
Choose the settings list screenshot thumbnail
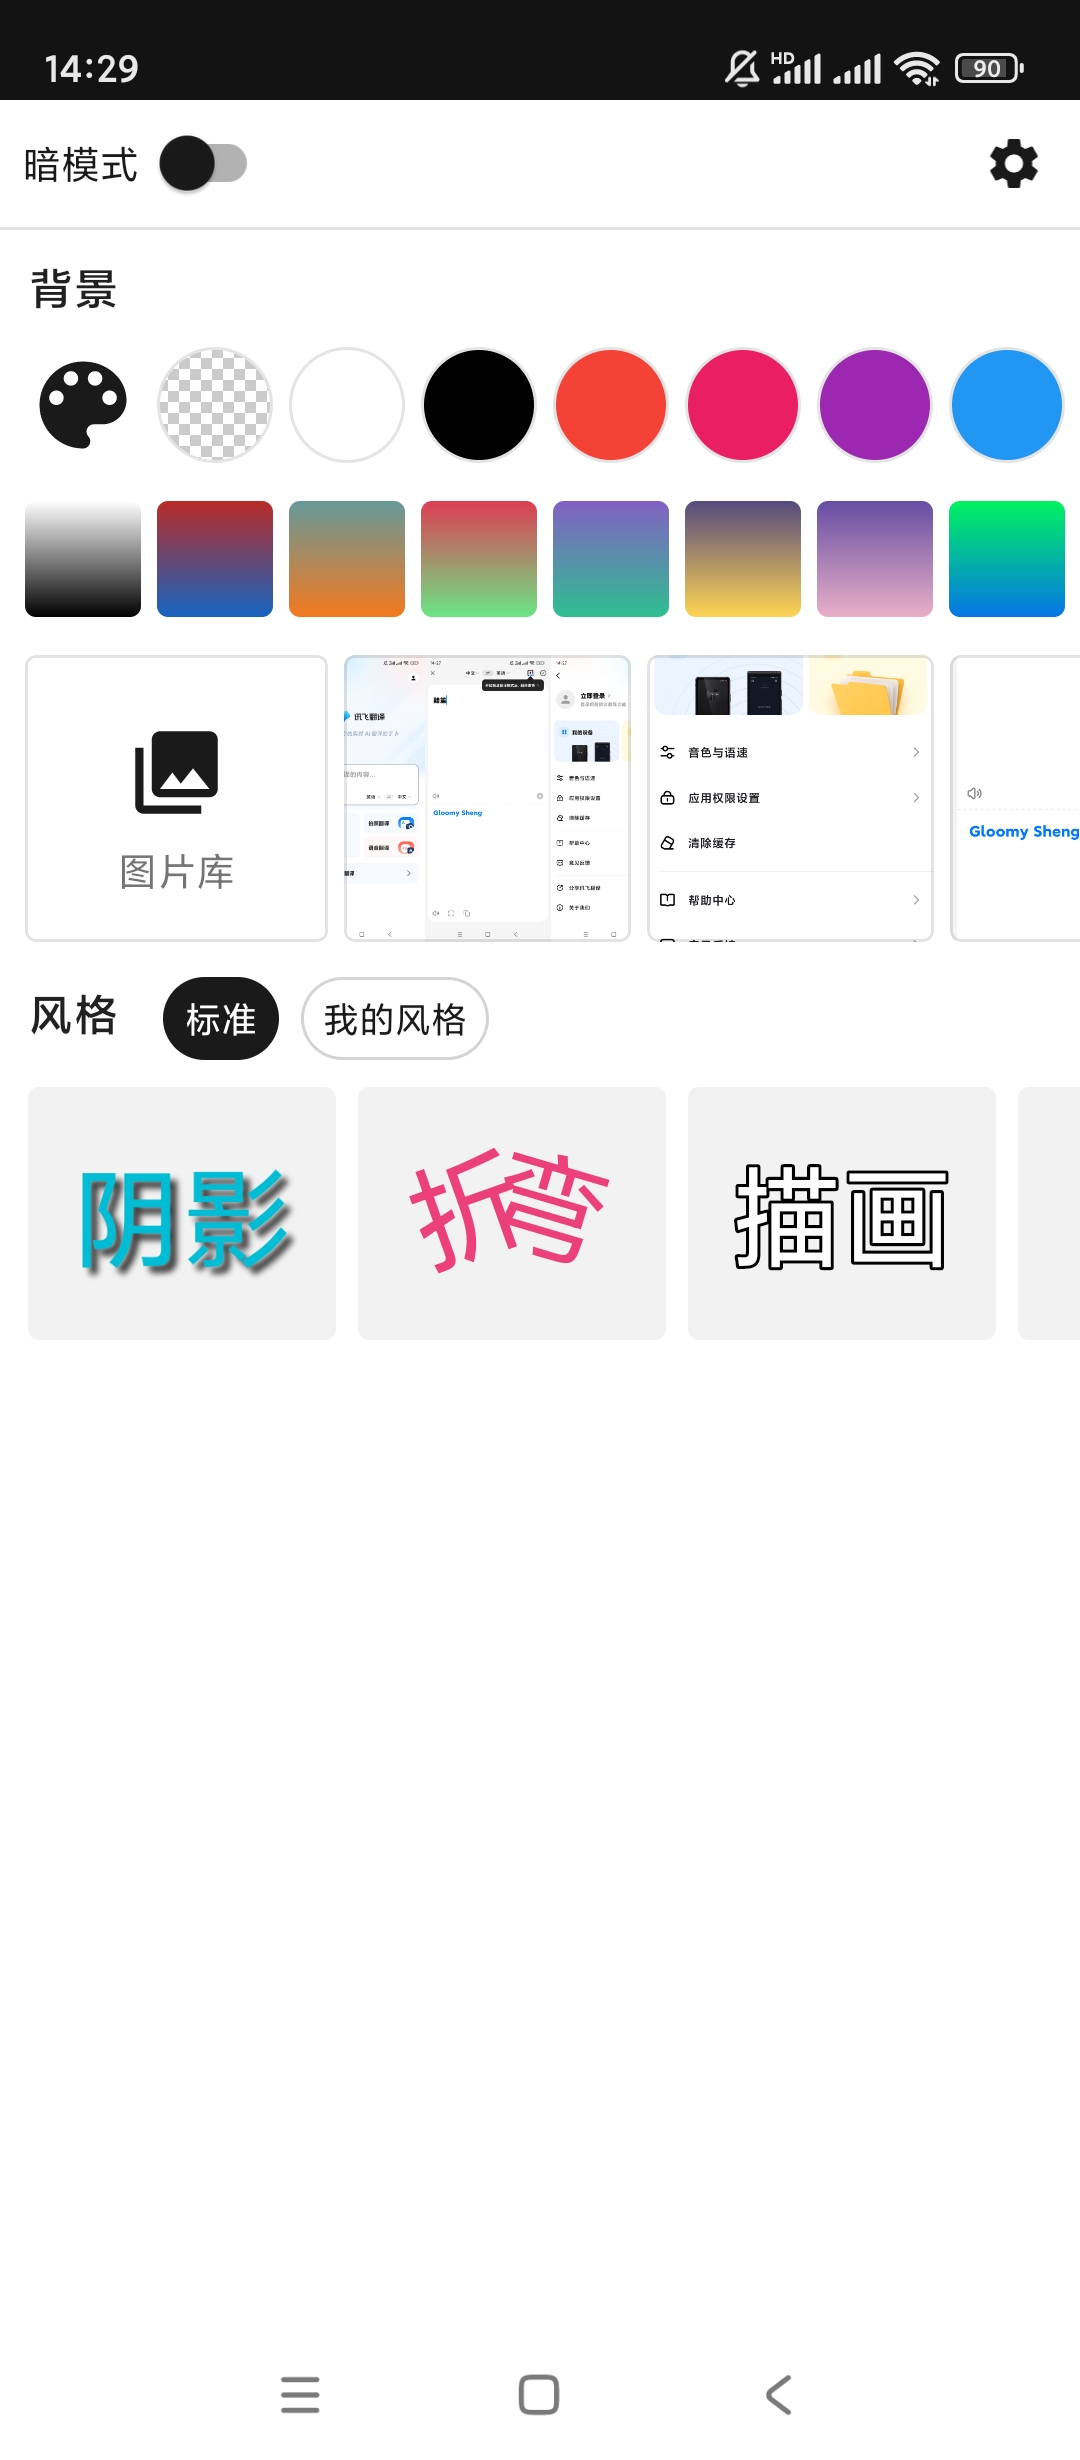(790, 798)
